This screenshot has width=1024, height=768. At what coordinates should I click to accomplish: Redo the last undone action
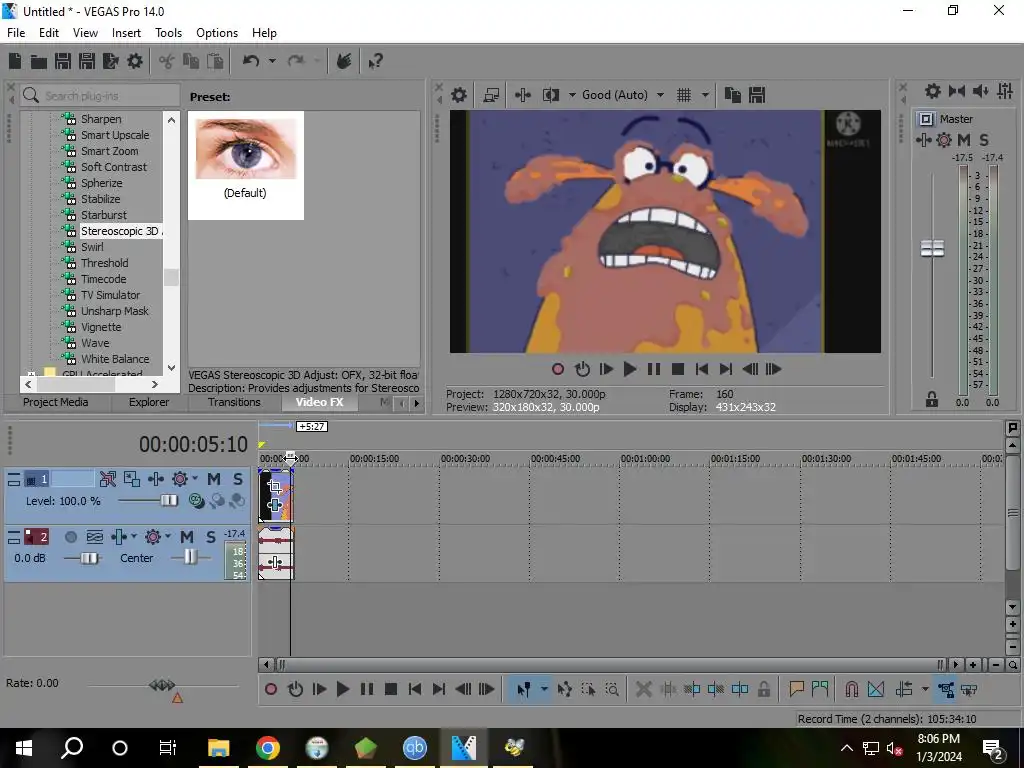(x=296, y=61)
